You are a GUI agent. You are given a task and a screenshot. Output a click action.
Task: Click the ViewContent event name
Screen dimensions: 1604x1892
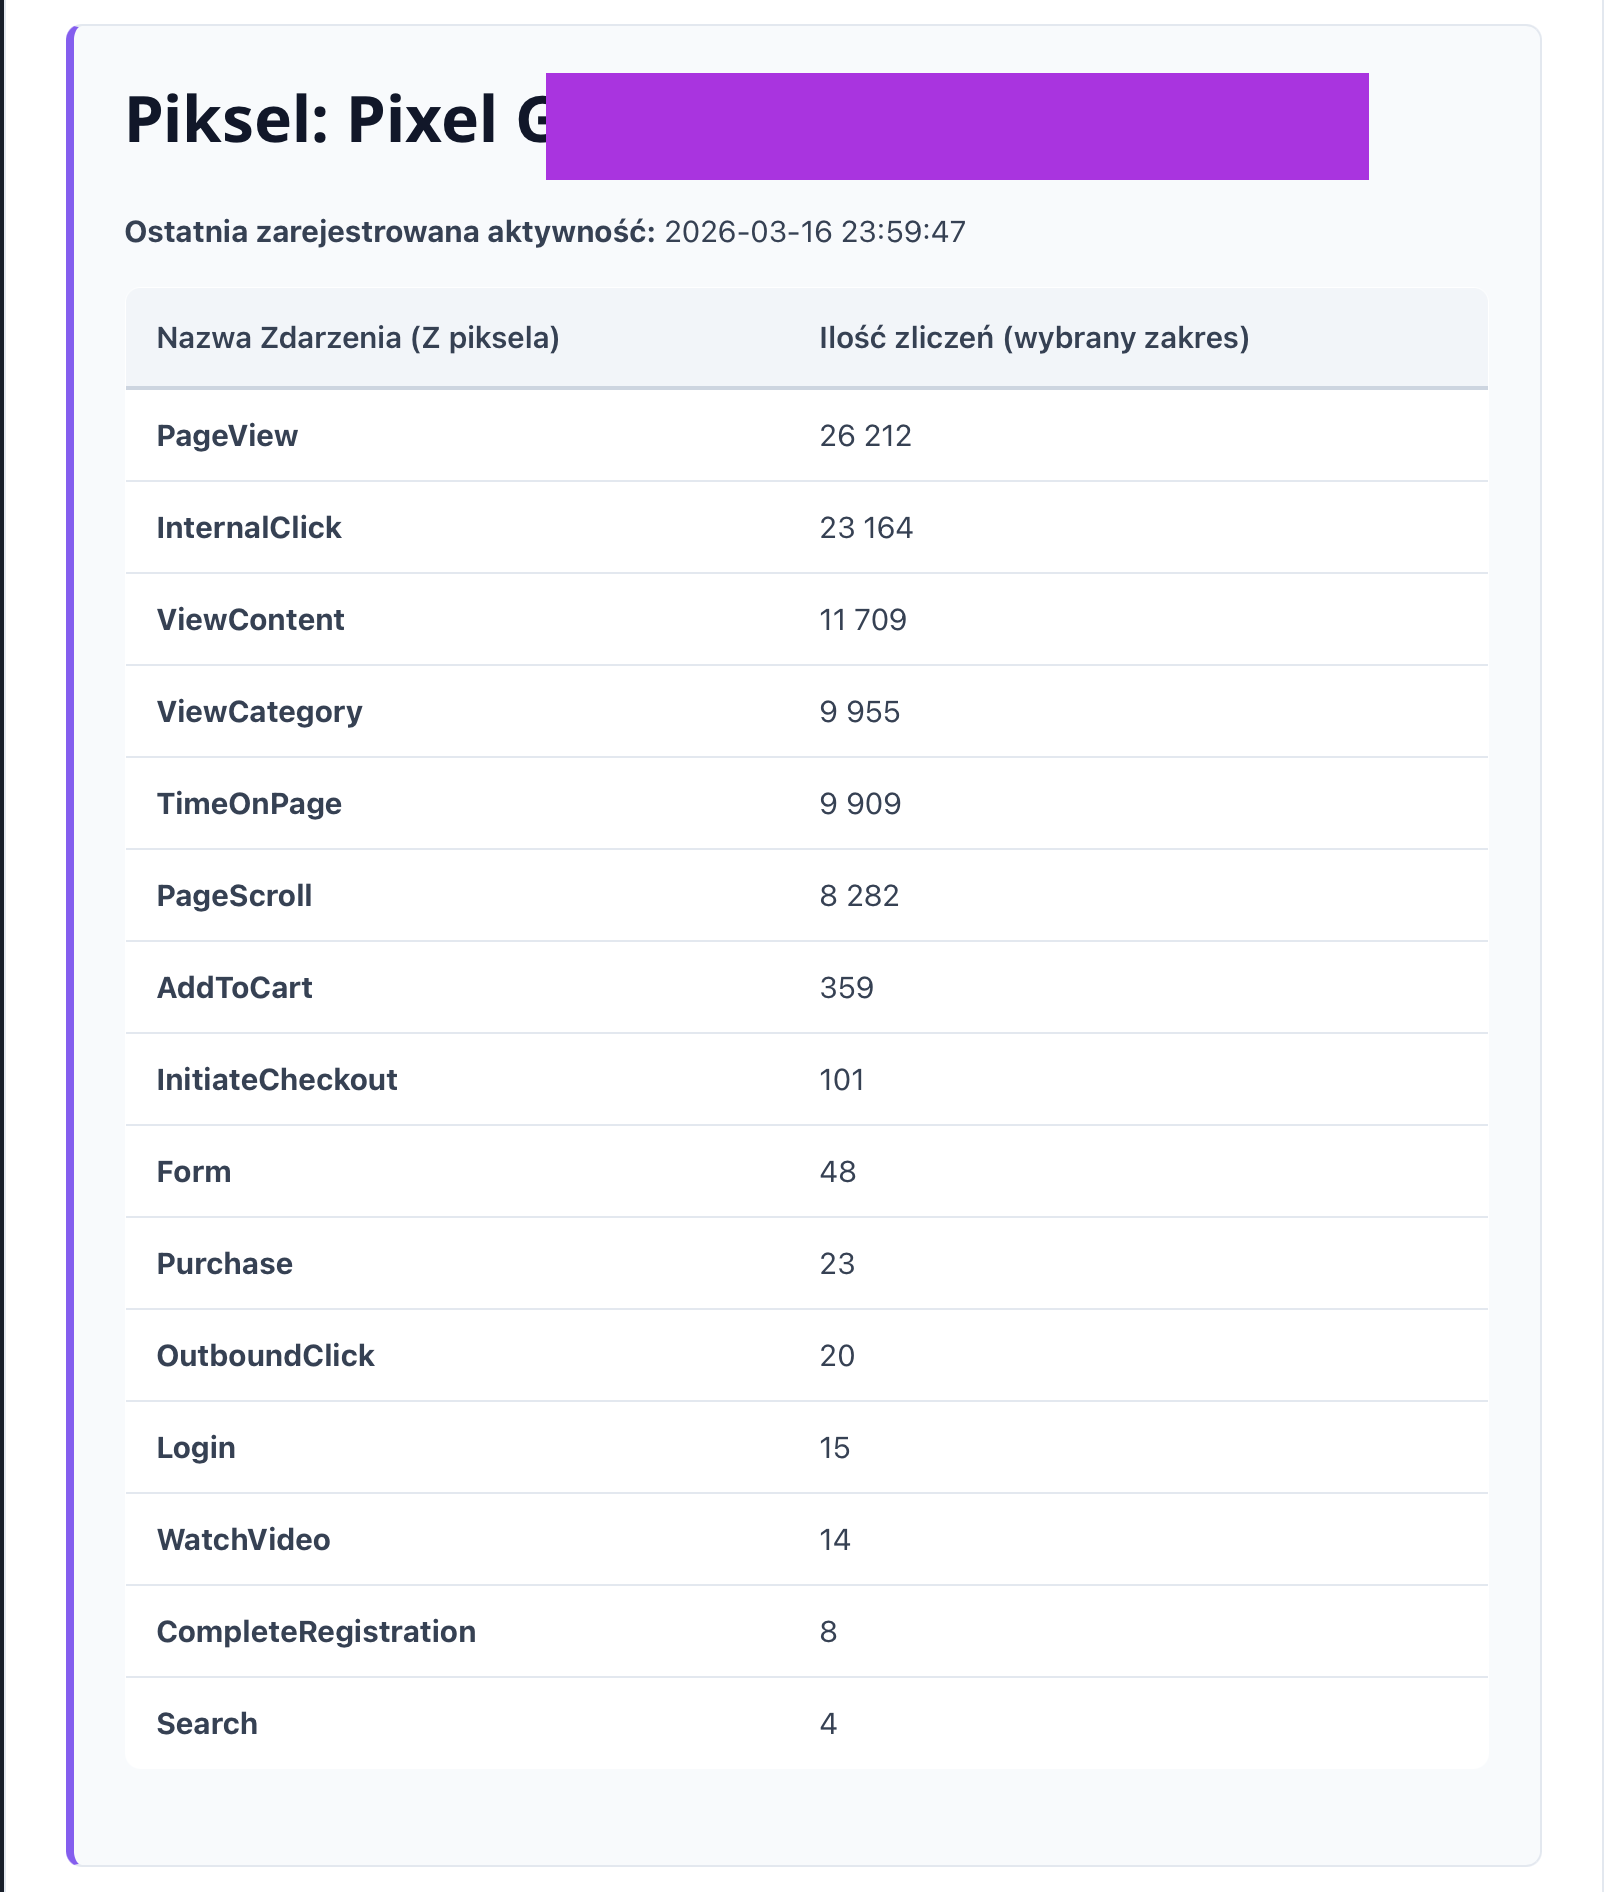(x=250, y=620)
